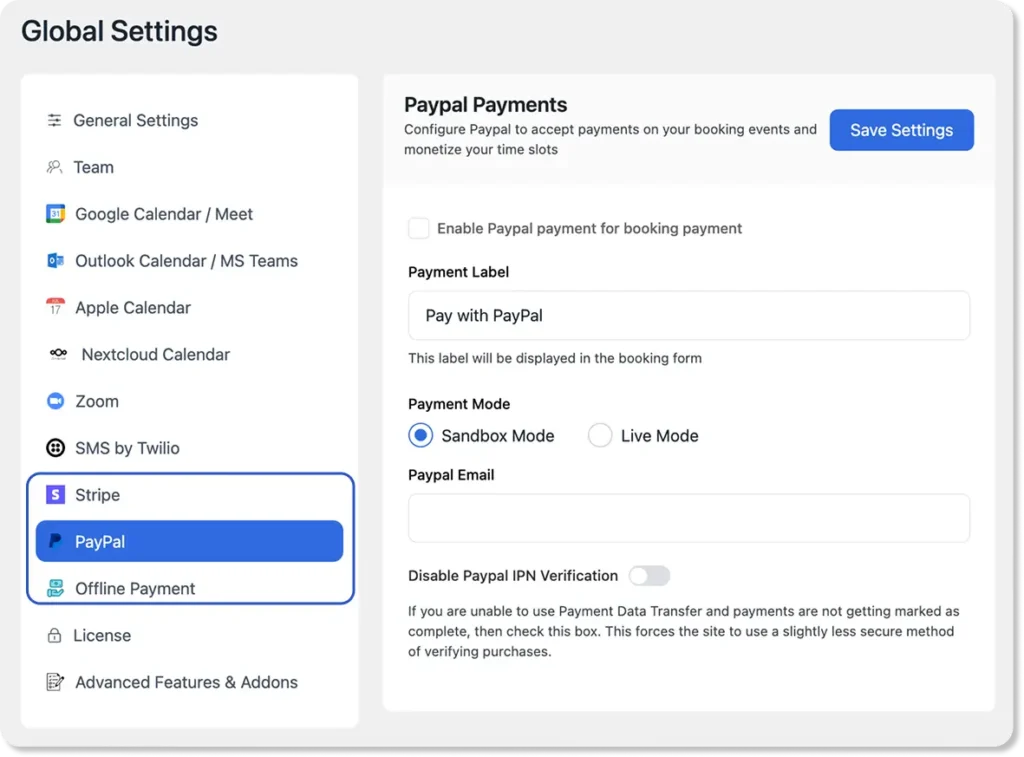1024x757 pixels.
Task: Toggle Disable Paypal IPN Verification switch
Action: (x=649, y=576)
